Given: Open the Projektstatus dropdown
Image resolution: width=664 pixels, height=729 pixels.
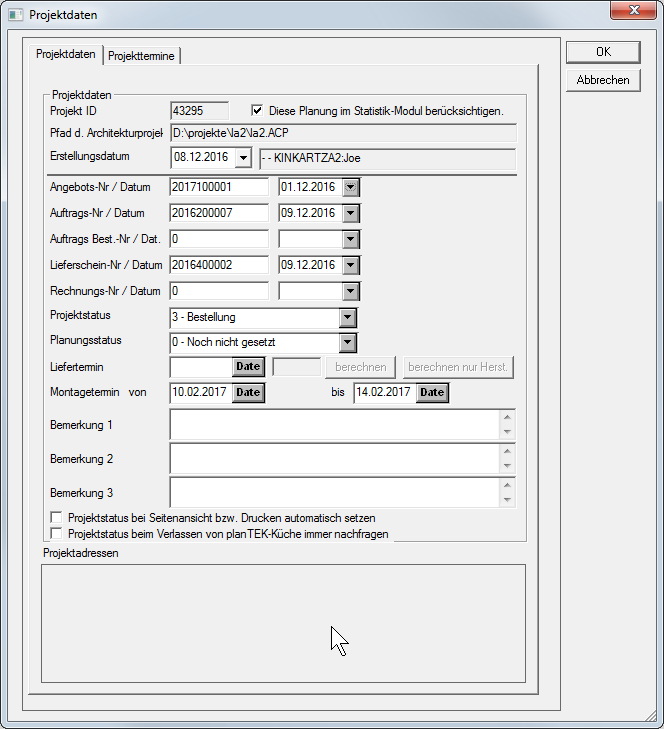Looking at the screenshot, I should point(348,318).
